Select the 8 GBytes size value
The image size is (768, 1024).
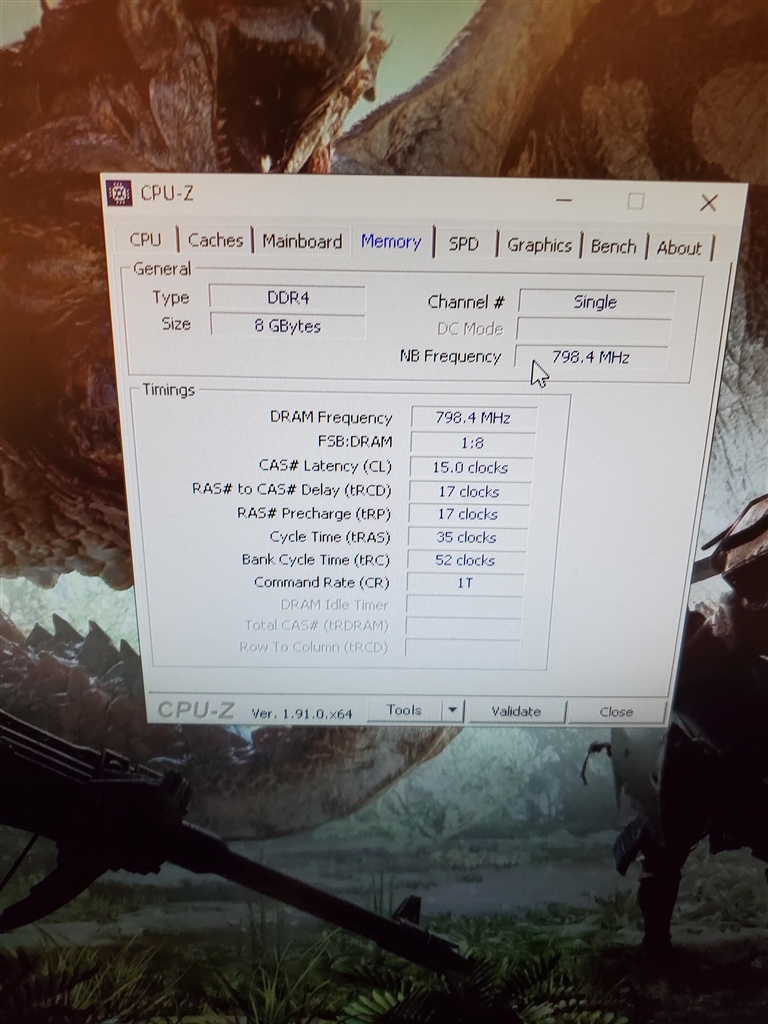point(287,326)
